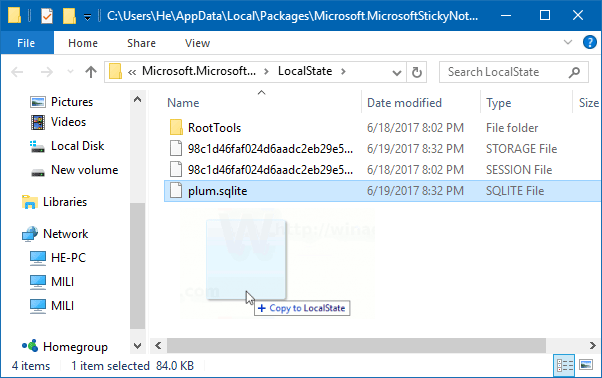This screenshot has height=378, width=602.
Task: Click the SQLITE File type cell
Action: point(515,191)
